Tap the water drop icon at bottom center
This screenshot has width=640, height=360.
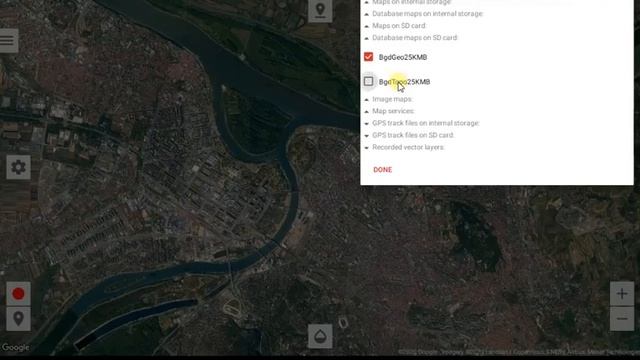(x=320, y=336)
